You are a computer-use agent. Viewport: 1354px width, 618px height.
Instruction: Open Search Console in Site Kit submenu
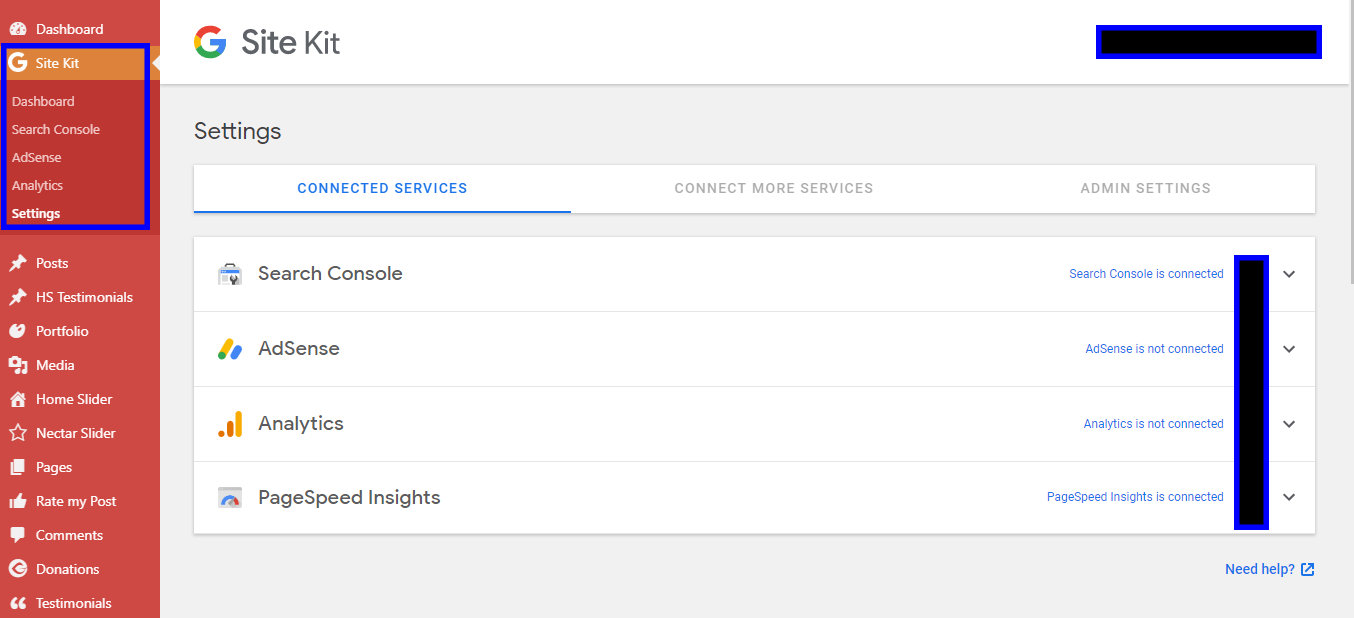coord(56,130)
